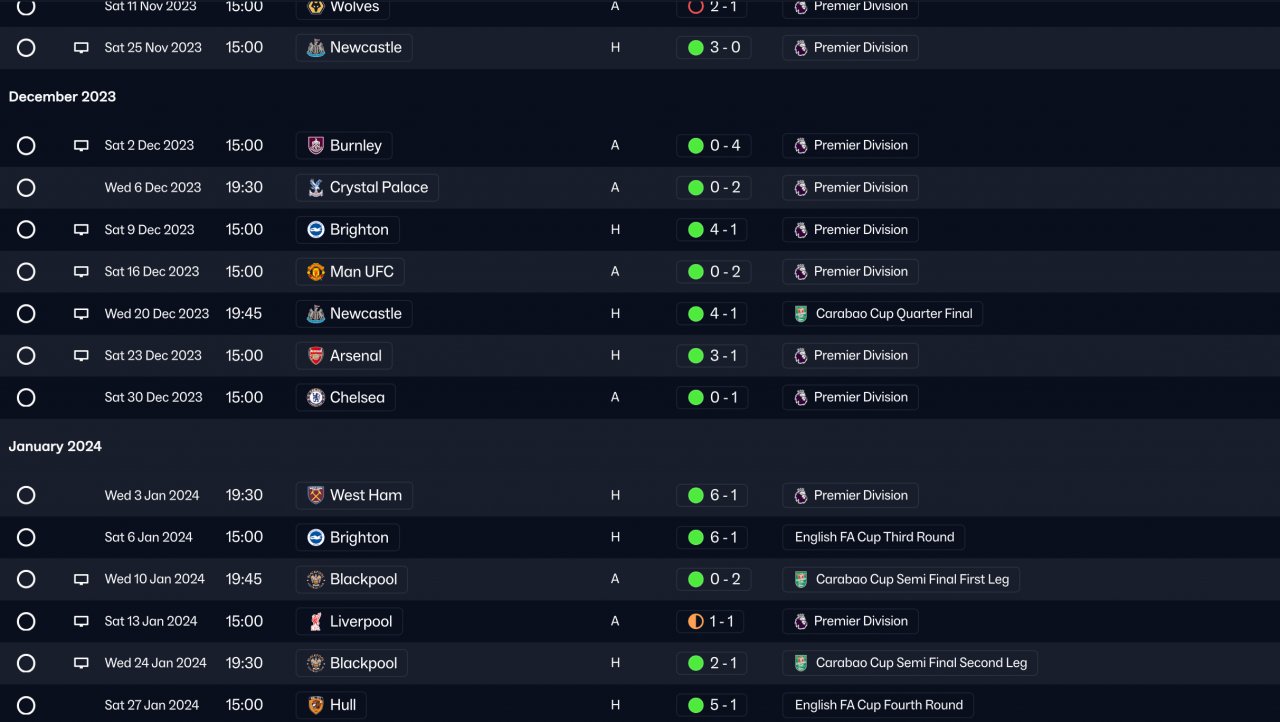Image resolution: width=1280 pixels, height=722 pixels.
Task: Select the radio circle for Burnley match
Action: pyautogui.click(x=26, y=146)
